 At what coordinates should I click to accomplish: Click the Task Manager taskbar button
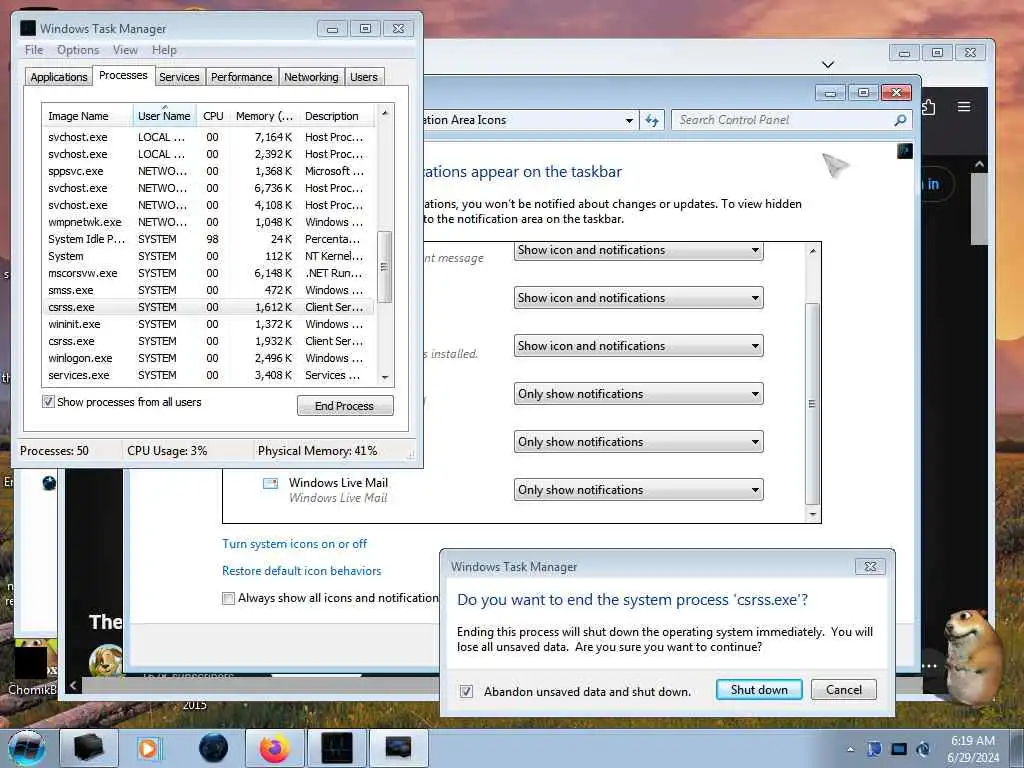(337, 748)
